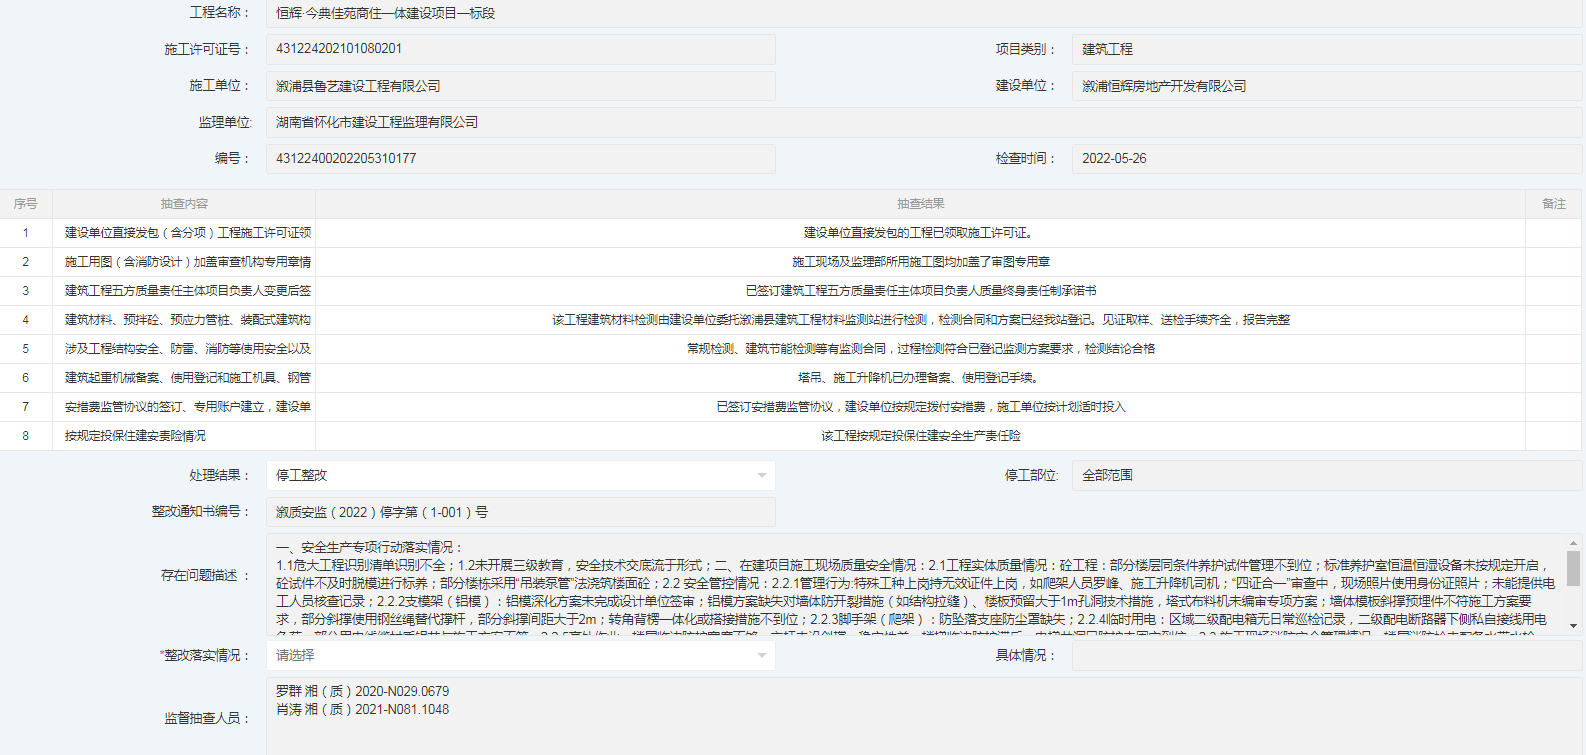Click the textarea scrollbar up arrow
1586x755 pixels.
(x=1573, y=542)
